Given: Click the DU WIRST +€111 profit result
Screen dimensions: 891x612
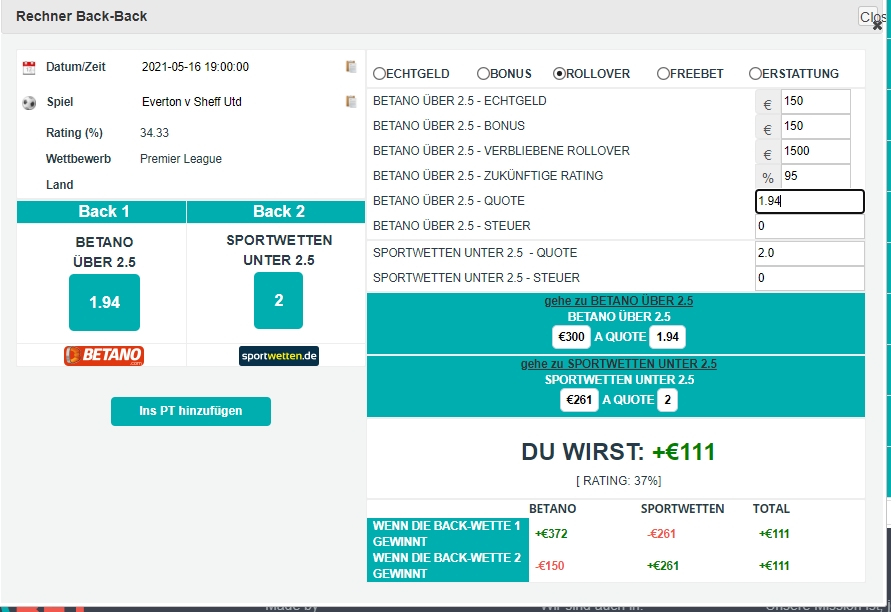Looking at the screenshot, I should pyautogui.click(x=618, y=452).
